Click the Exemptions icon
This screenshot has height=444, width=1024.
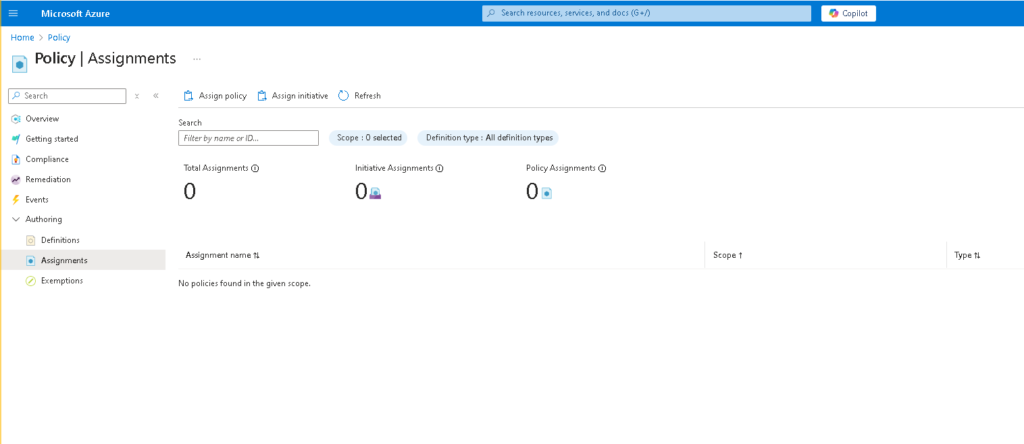[x=29, y=281]
